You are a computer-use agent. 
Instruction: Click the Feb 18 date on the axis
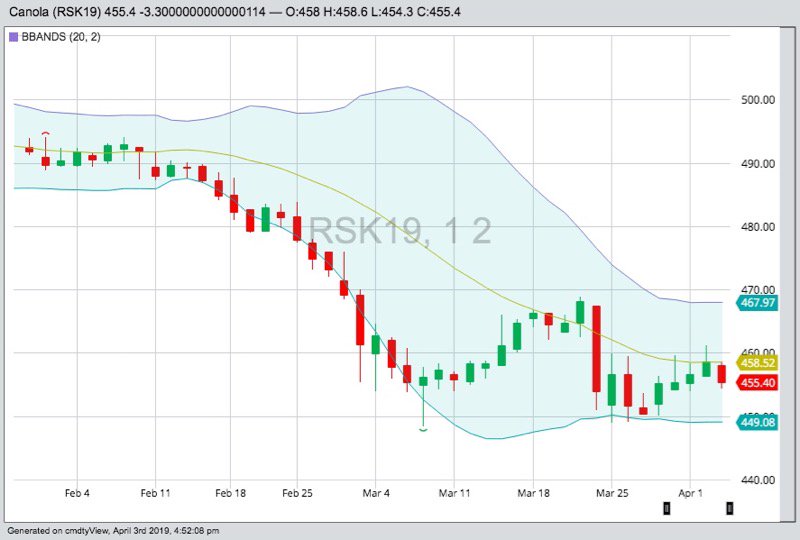pyautogui.click(x=230, y=494)
